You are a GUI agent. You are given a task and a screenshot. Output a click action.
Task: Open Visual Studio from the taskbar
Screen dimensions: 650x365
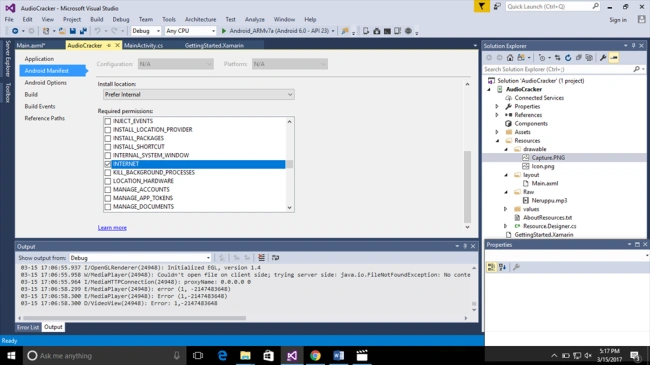click(292, 355)
